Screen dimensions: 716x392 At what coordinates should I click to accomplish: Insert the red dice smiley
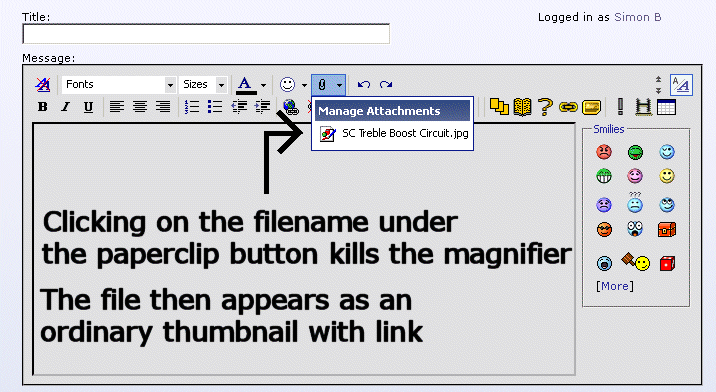[x=667, y=264]
